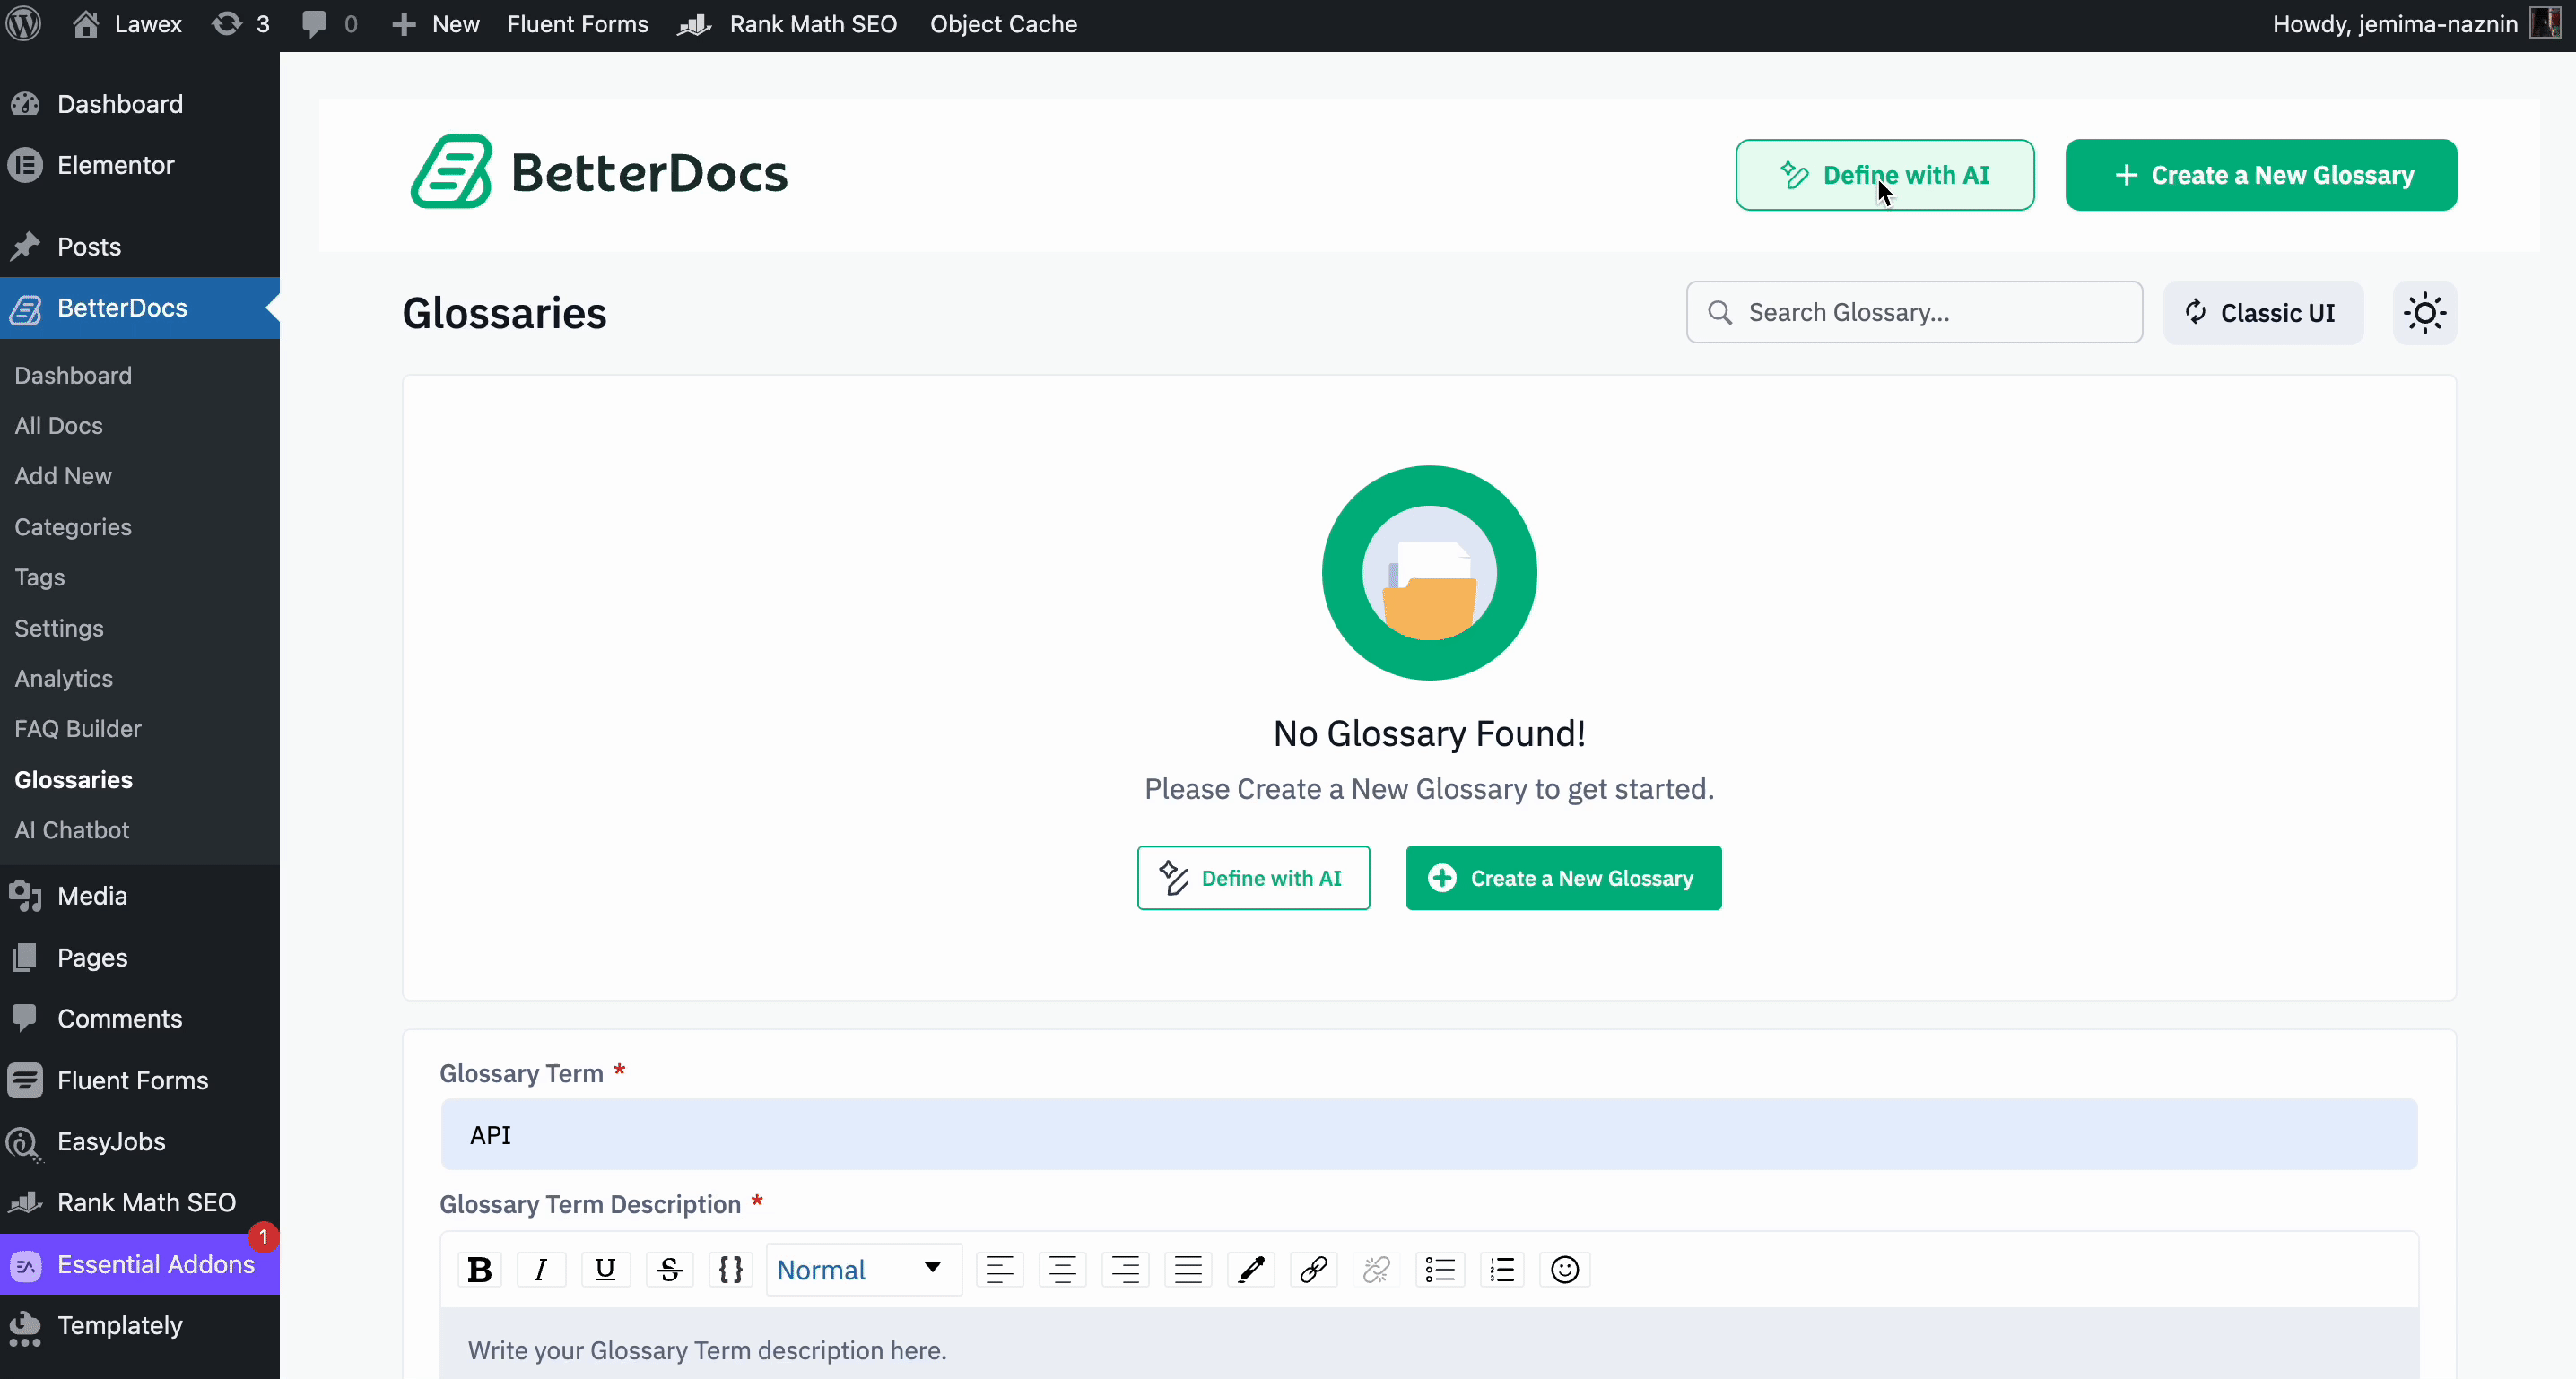
Task: Click the user avatar in admin bar
Action: click(2546, 22)
